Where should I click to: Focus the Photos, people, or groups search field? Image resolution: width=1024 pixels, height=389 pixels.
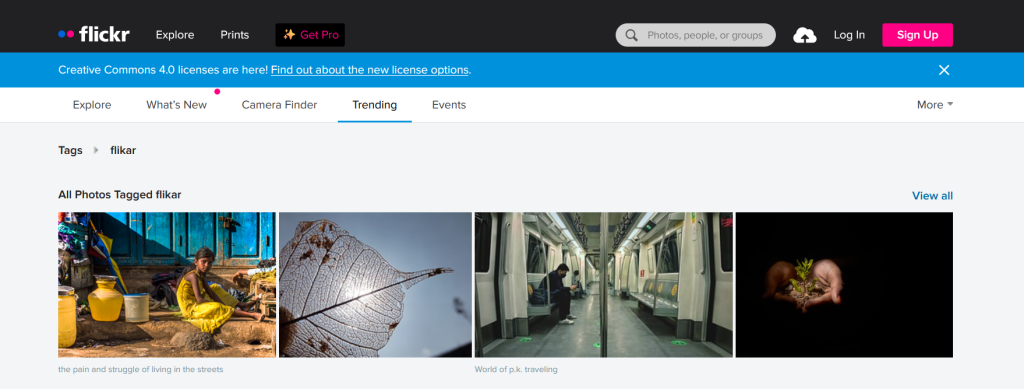(x=696, y=35)
